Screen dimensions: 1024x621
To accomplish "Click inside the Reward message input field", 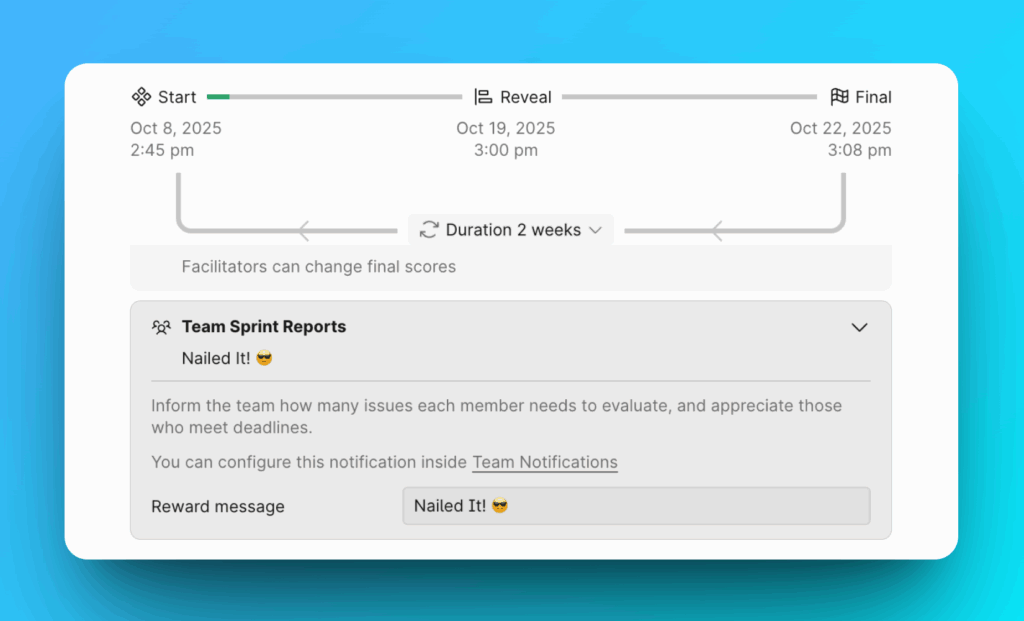I will (x=636, y=505).
